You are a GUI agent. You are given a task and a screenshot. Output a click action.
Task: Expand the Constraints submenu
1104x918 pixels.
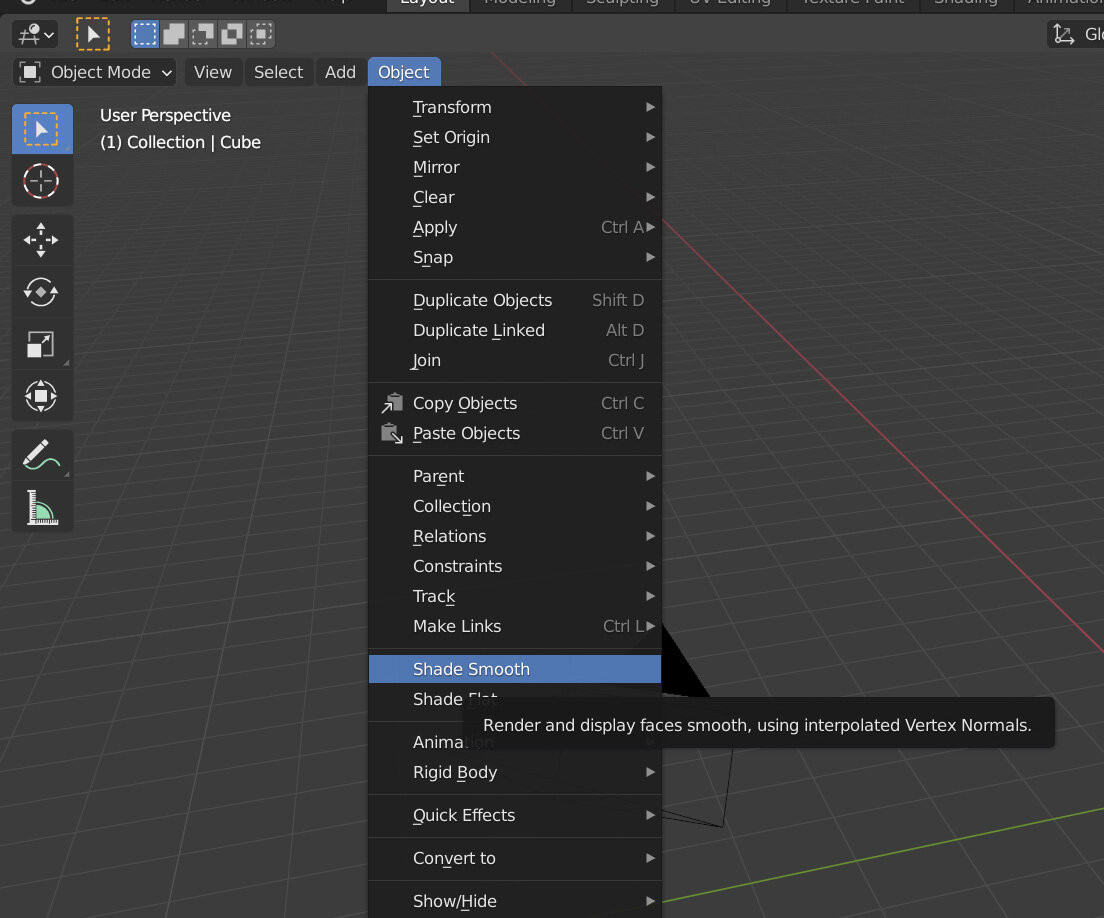[515, 566]
